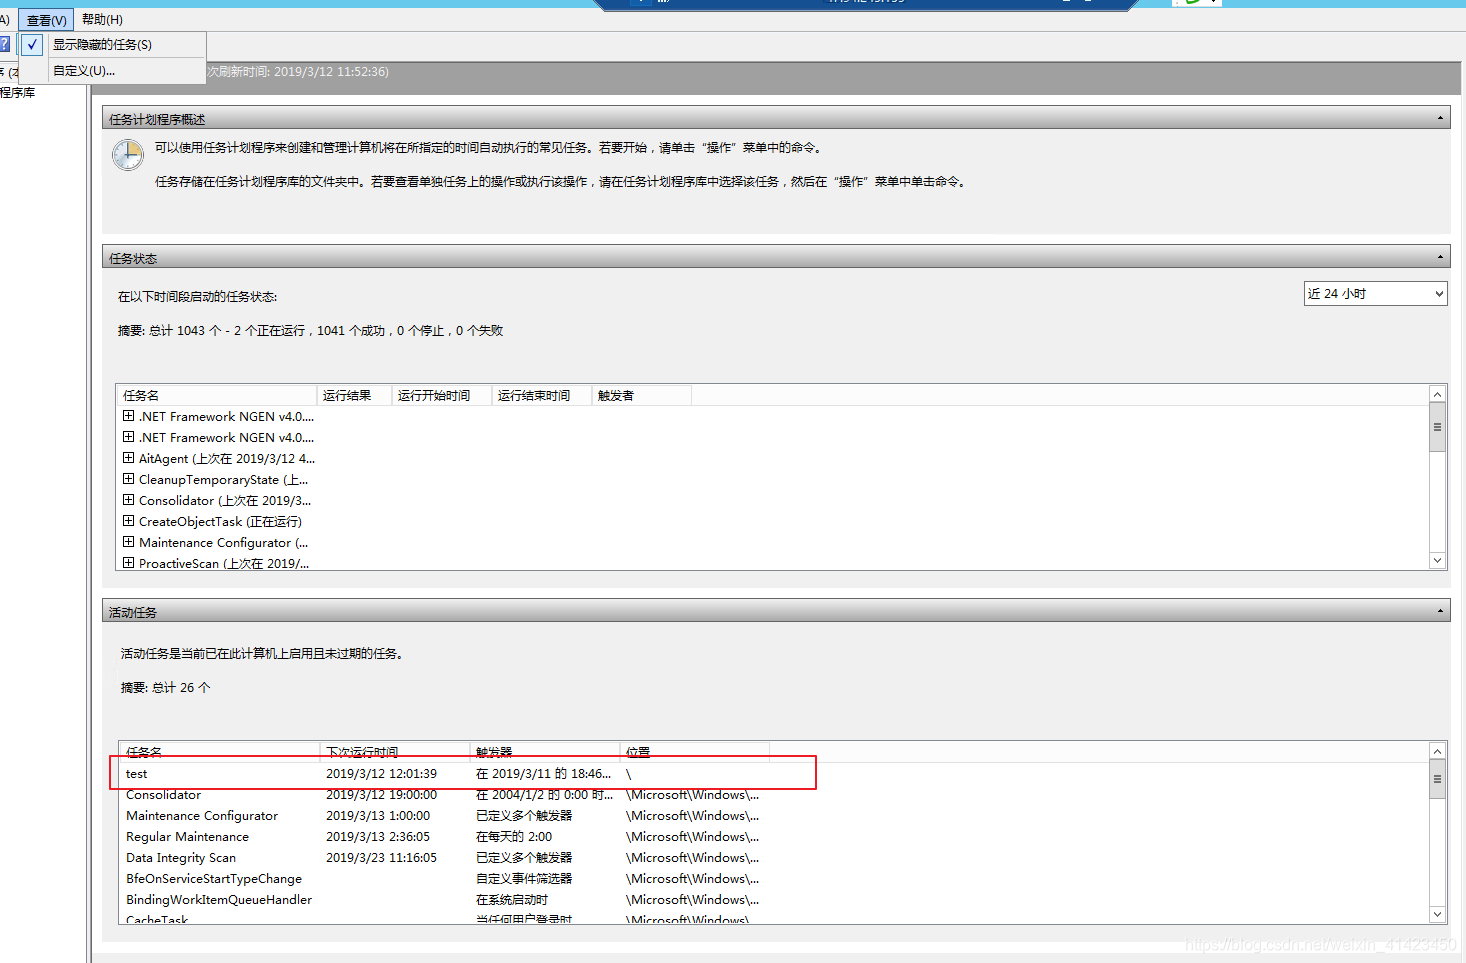This screenshot has height=963, width=1466.
Task: Sort by 运行开始时间 column header
Action: click(x=442, y=395)
